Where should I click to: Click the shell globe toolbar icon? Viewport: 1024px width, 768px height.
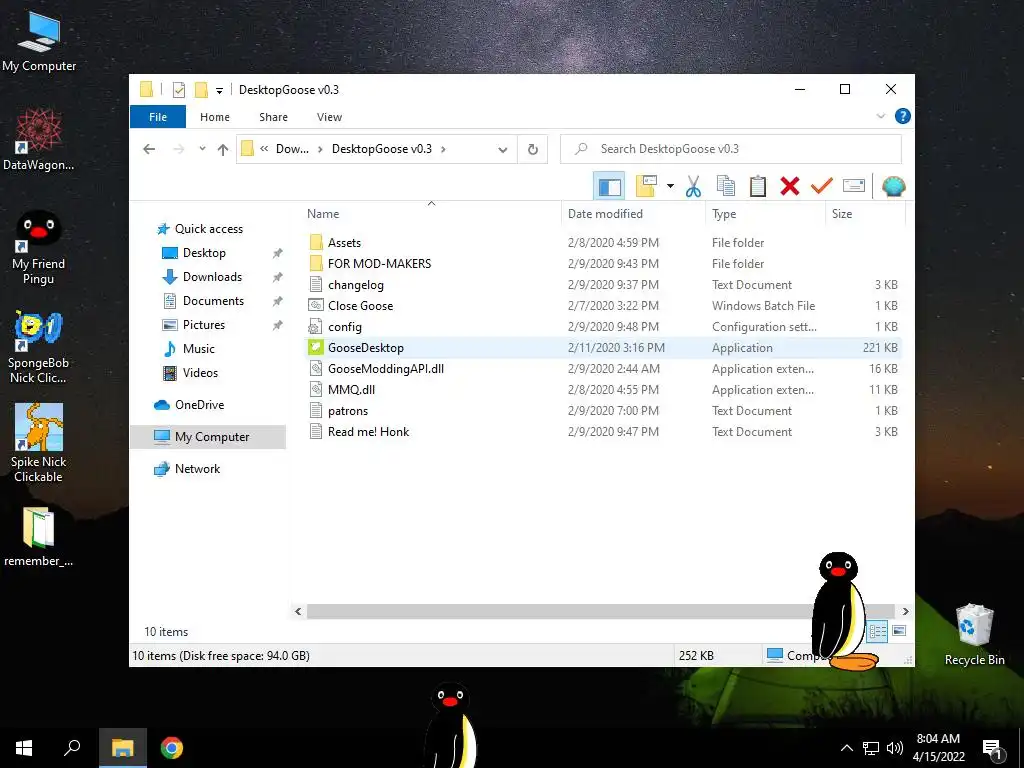893,187
